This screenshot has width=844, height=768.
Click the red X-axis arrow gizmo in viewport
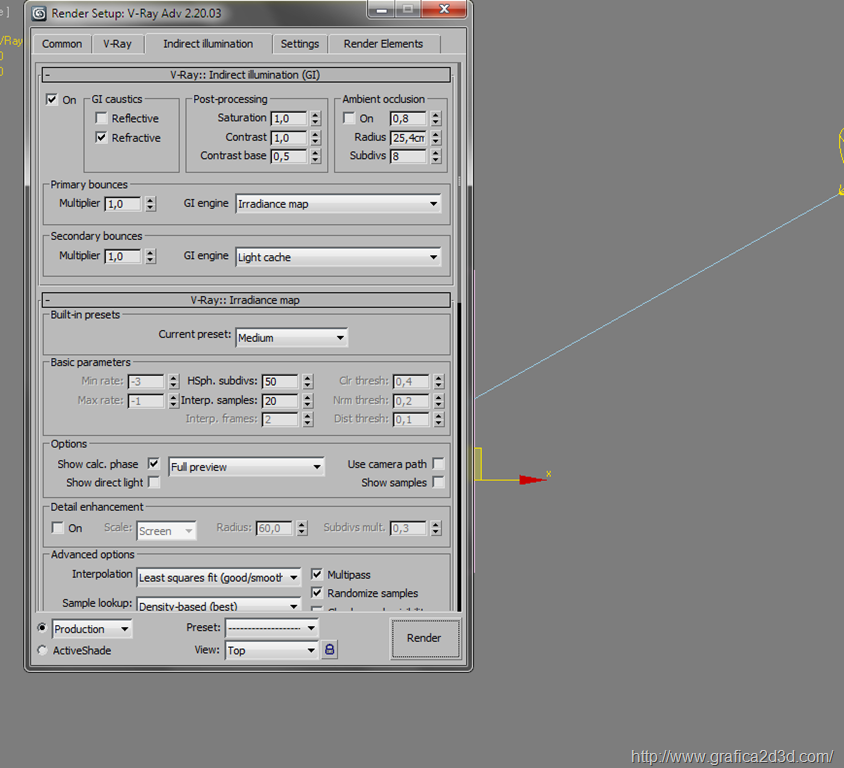[x=532, y=480]
